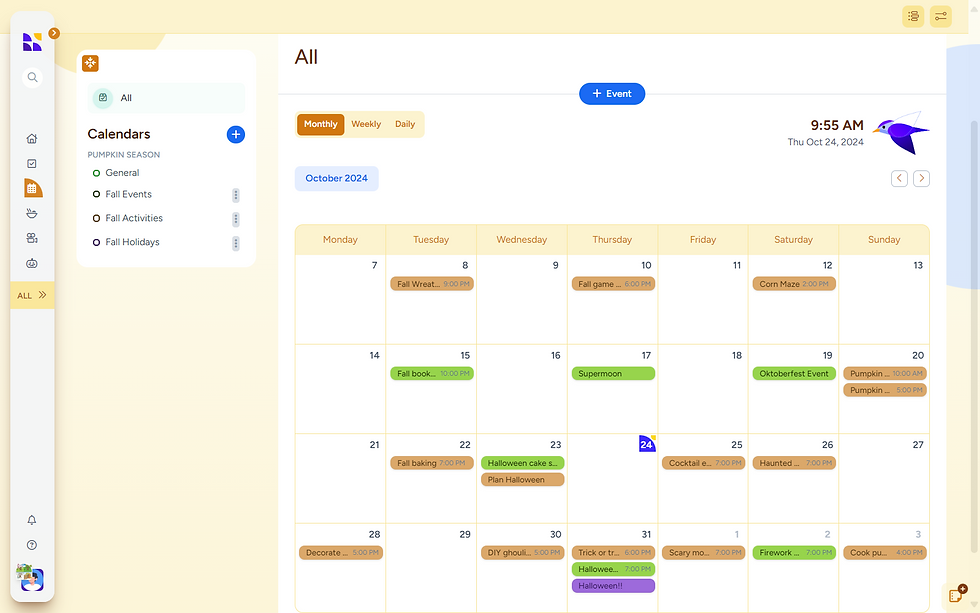980x613 pixels.
Task: Open purple Halloween!! event
Action: pos(613,586)
